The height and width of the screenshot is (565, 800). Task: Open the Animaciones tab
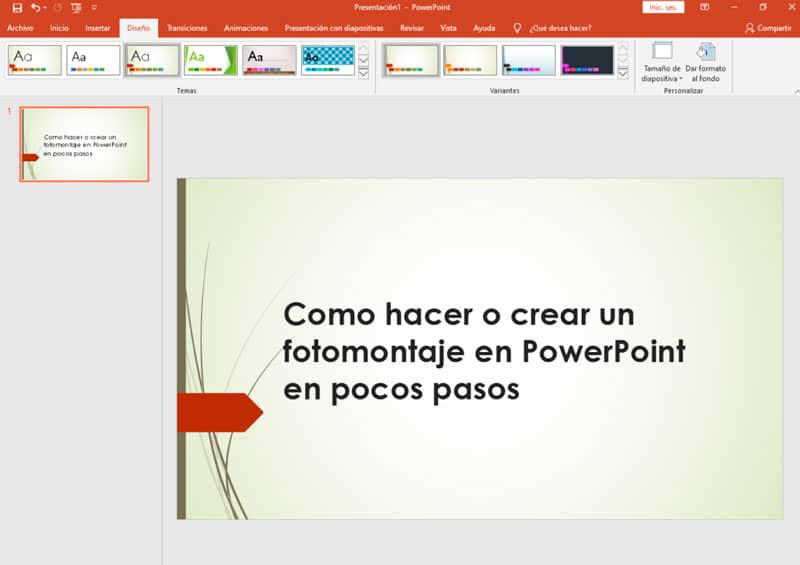tap(246, 28)
